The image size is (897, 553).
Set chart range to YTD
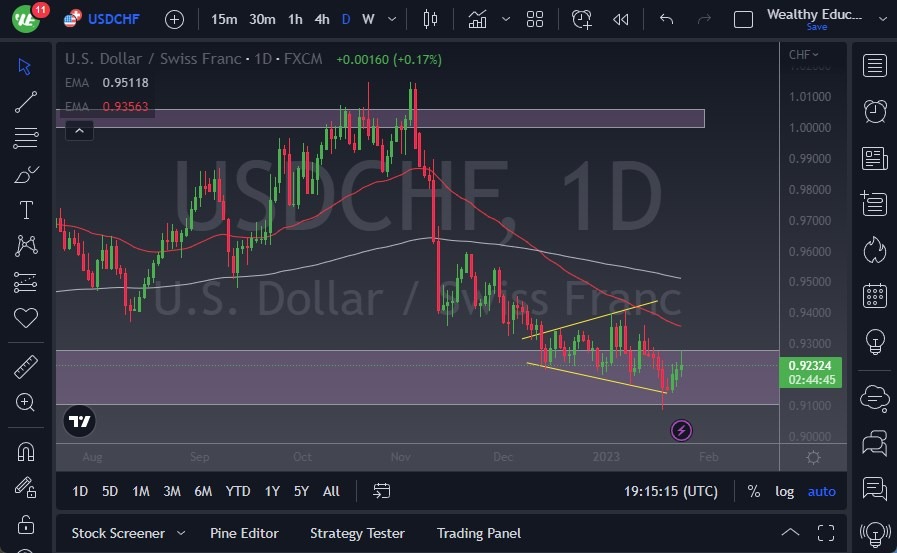[x=238, y=491]
